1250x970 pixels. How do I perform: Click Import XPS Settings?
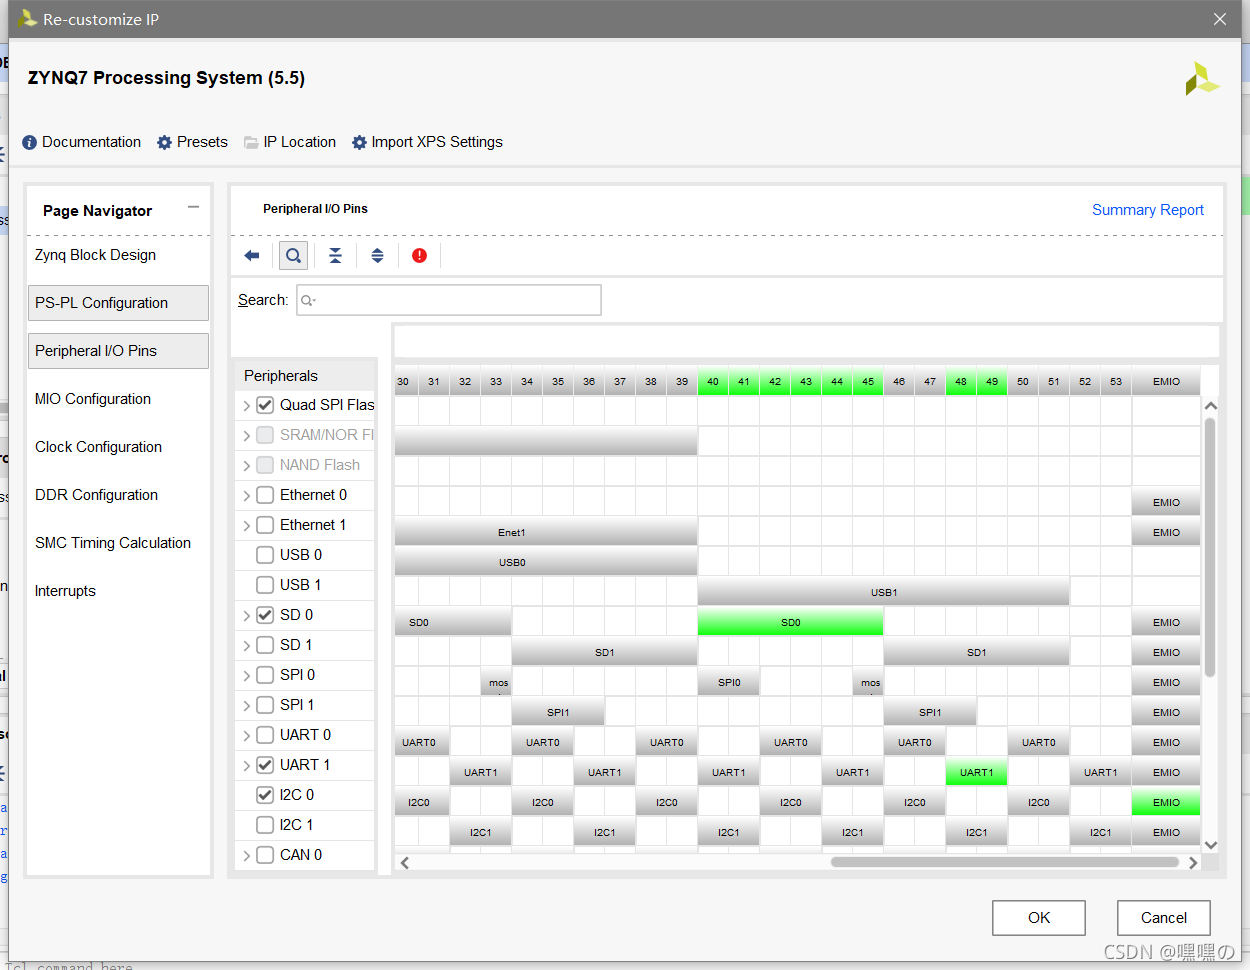(x=437, y=142)
